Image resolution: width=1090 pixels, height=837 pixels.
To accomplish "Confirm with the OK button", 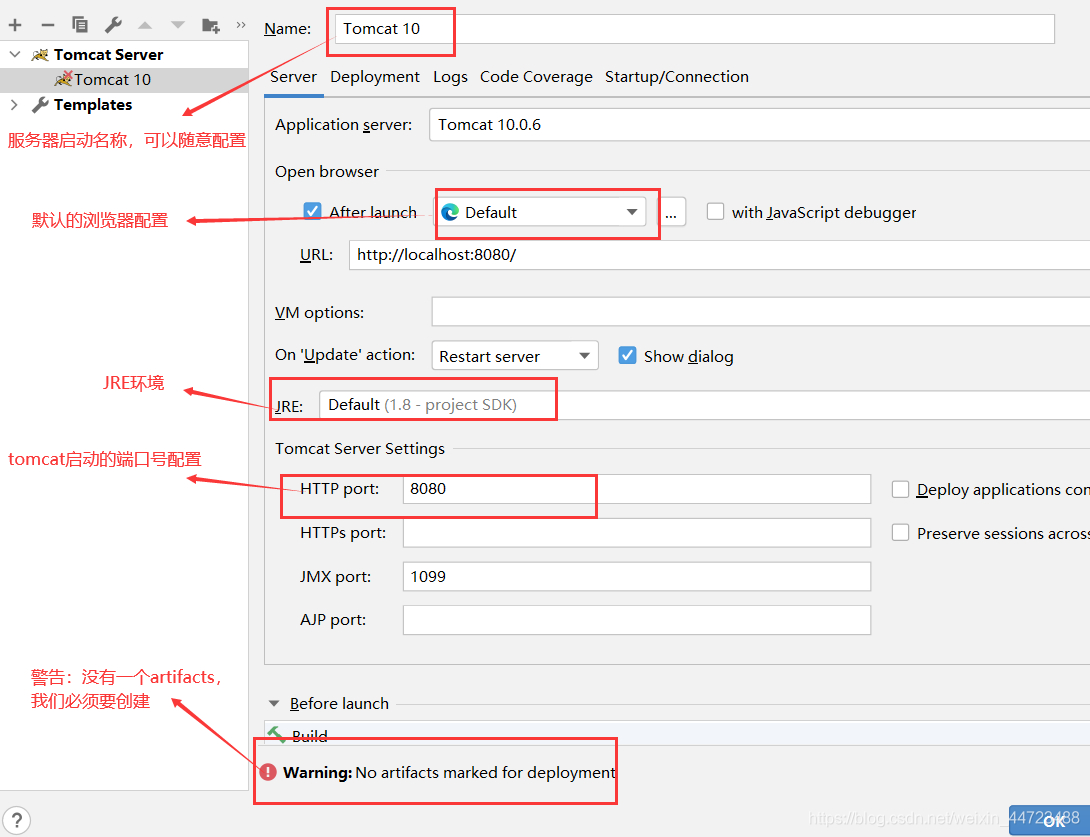I will [x=1052, y=821].
